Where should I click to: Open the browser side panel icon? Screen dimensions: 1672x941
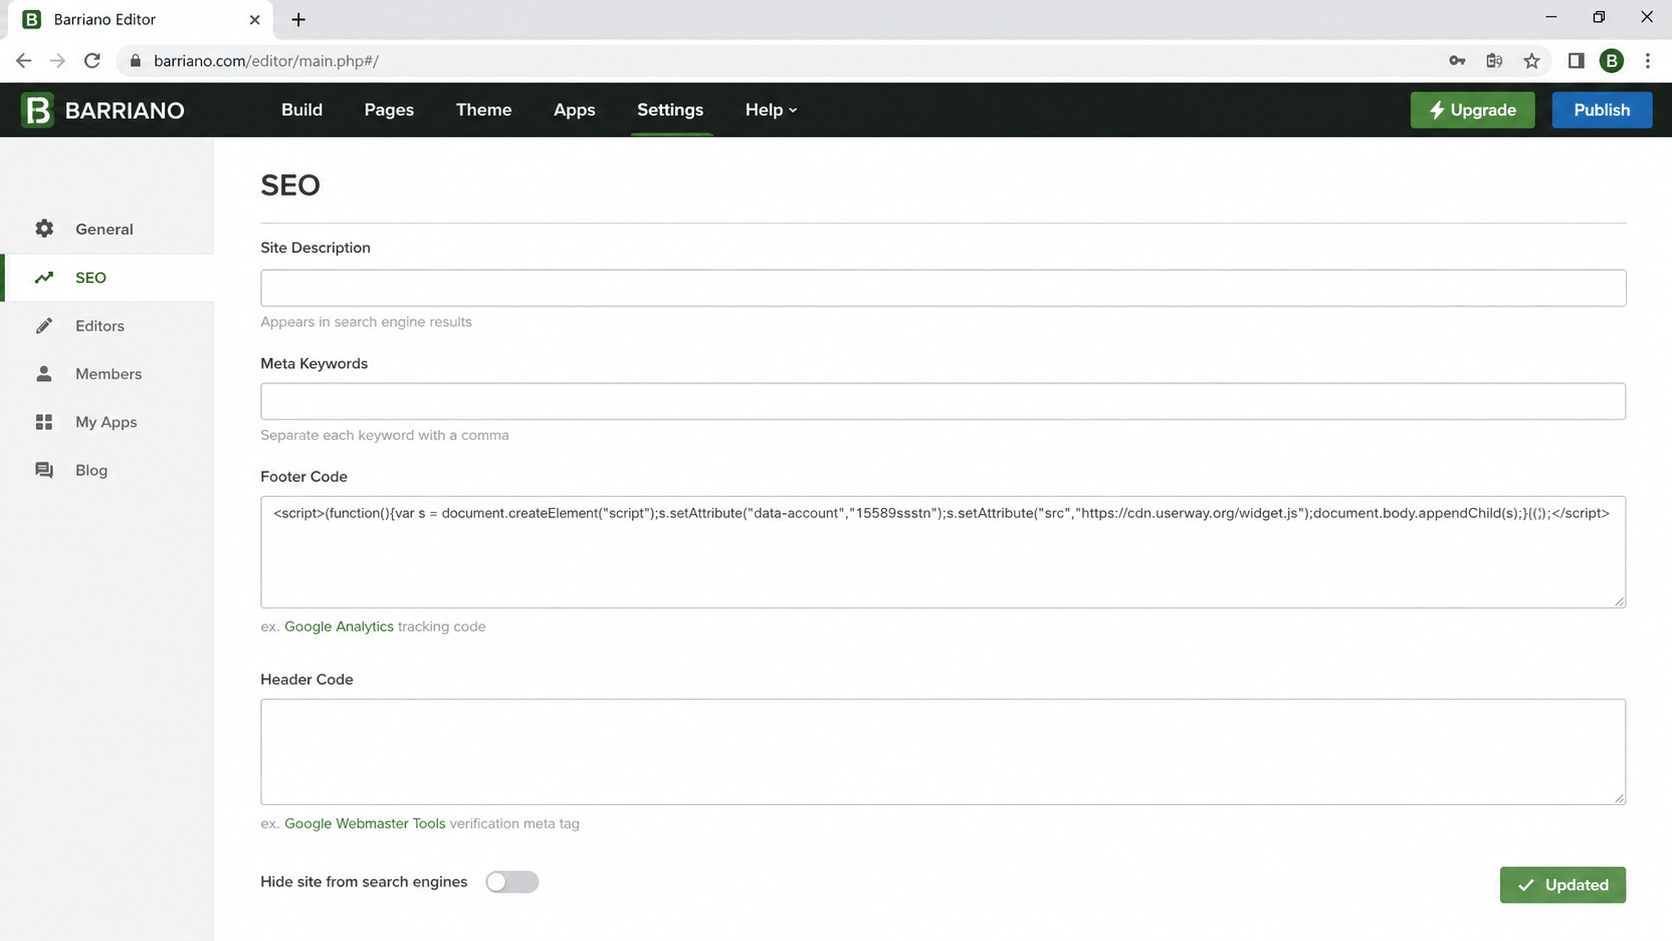pyautogui.click(x=1576, y=61)
